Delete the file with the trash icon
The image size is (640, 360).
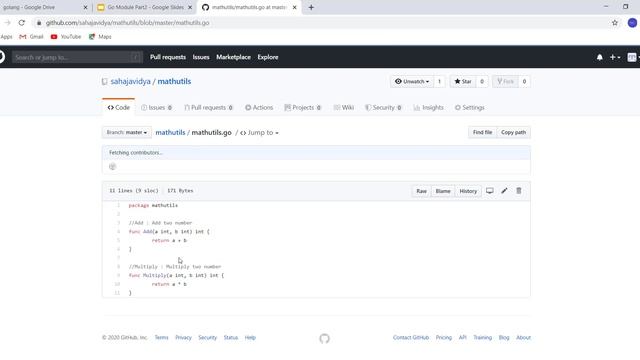519,191
